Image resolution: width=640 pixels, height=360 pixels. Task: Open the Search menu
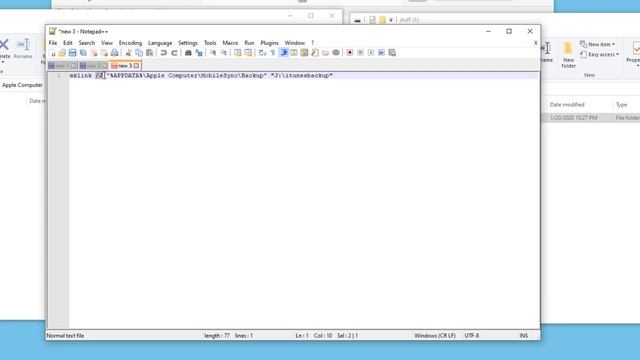[x=87, y=43]
